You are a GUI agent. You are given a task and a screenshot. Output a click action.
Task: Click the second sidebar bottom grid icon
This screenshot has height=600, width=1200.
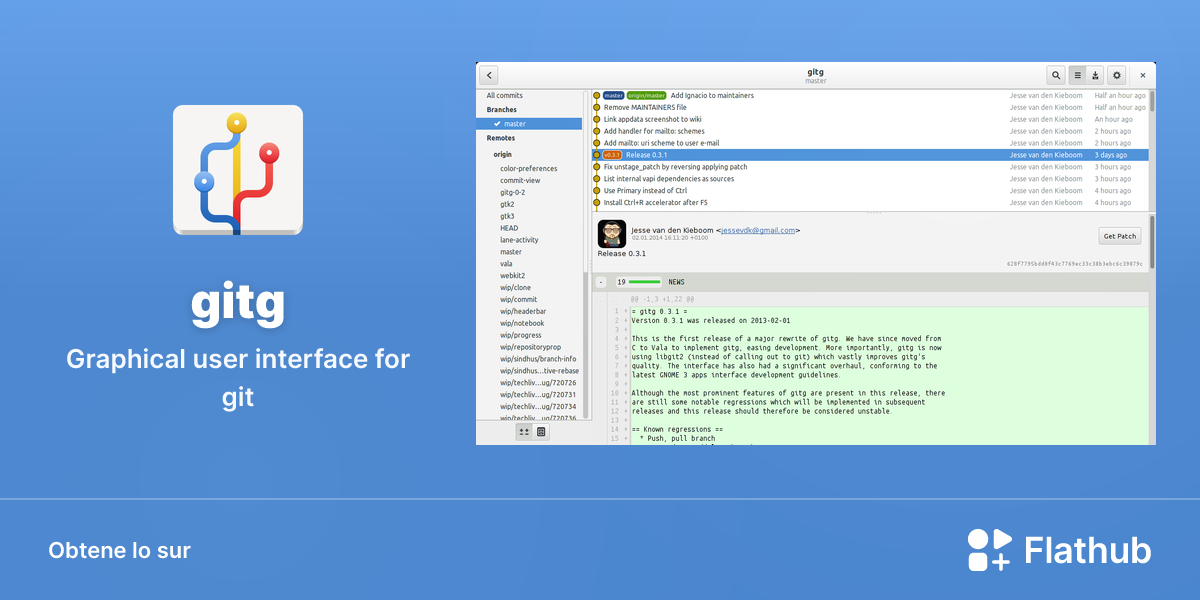pos(541,432)
